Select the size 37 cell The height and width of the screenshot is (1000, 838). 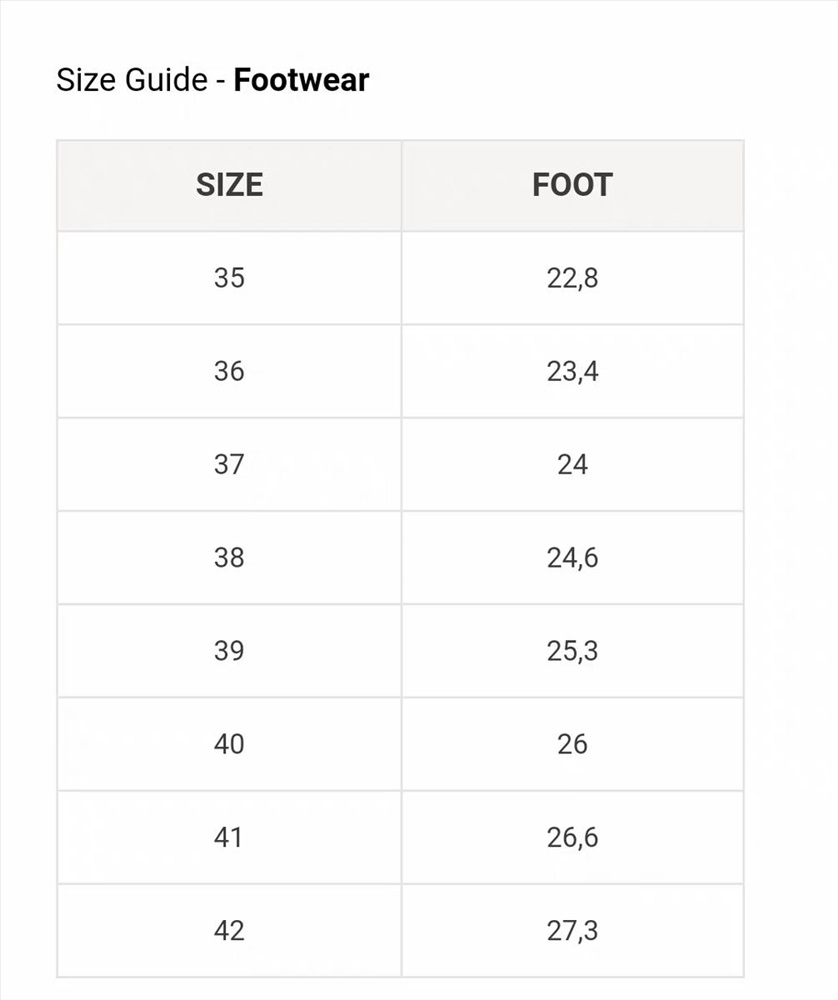[229, 464]
